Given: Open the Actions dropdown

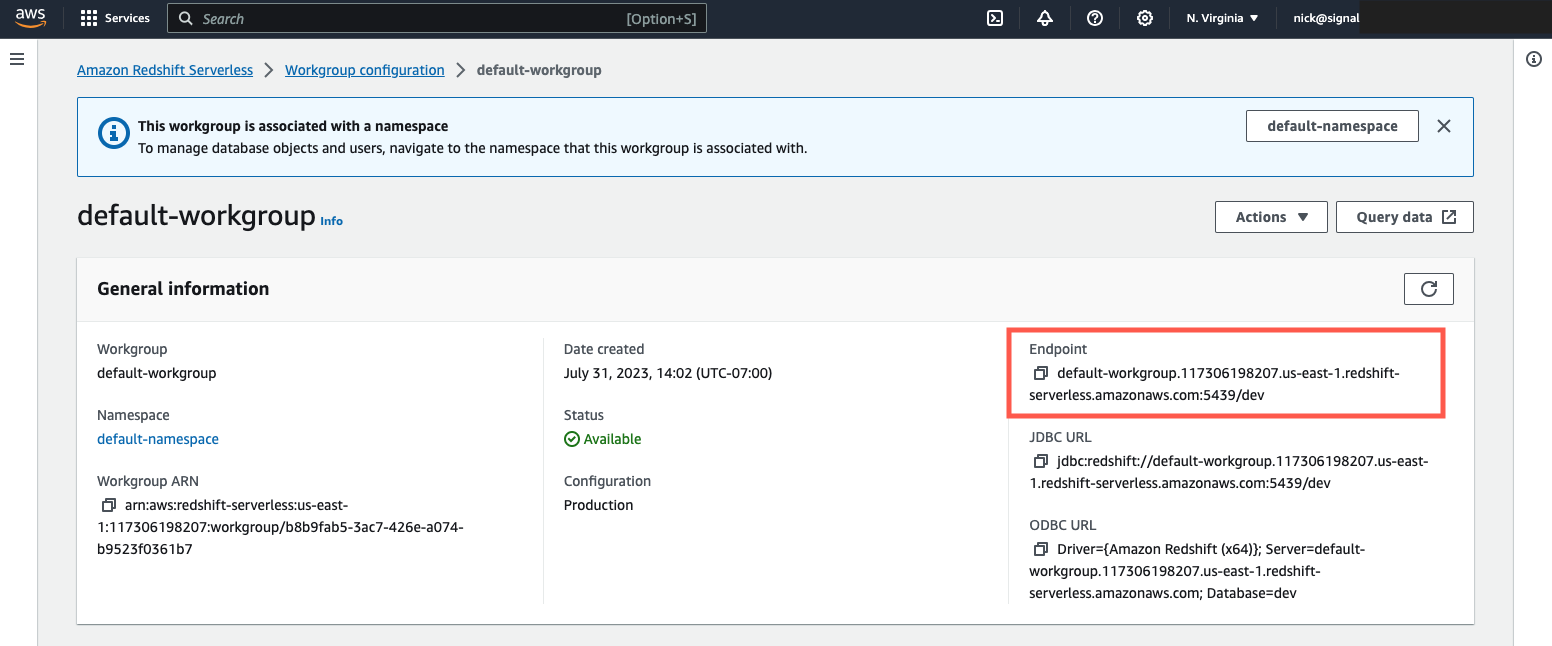Looking at the screenshot, I should point(1270,216).
